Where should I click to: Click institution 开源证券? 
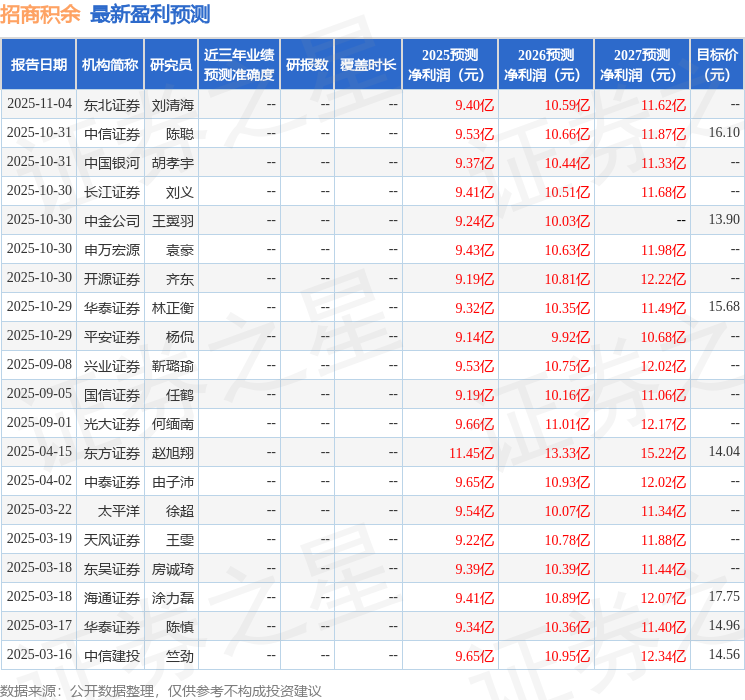pos(112,279)
